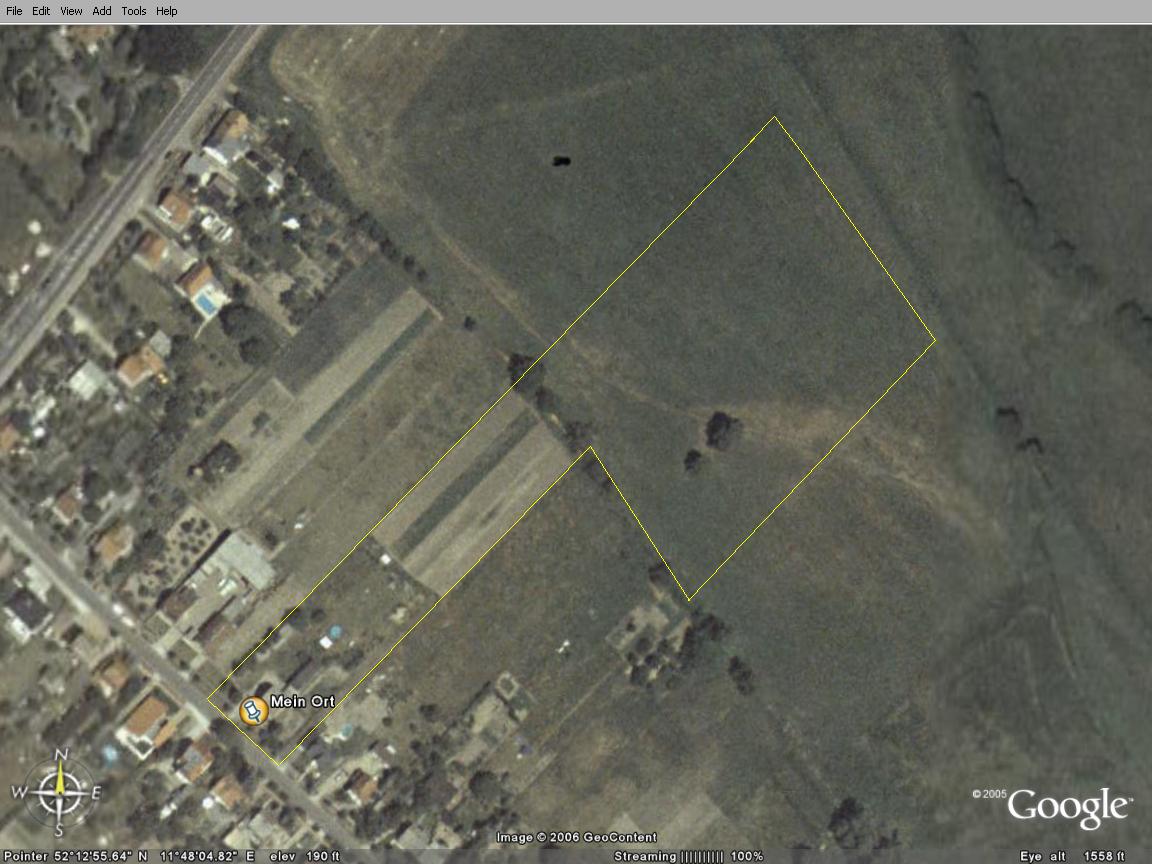The width and height of the screenshot is (1152, 864).
Task: Open the Tools menu
Action: click(x=134, y=11)
